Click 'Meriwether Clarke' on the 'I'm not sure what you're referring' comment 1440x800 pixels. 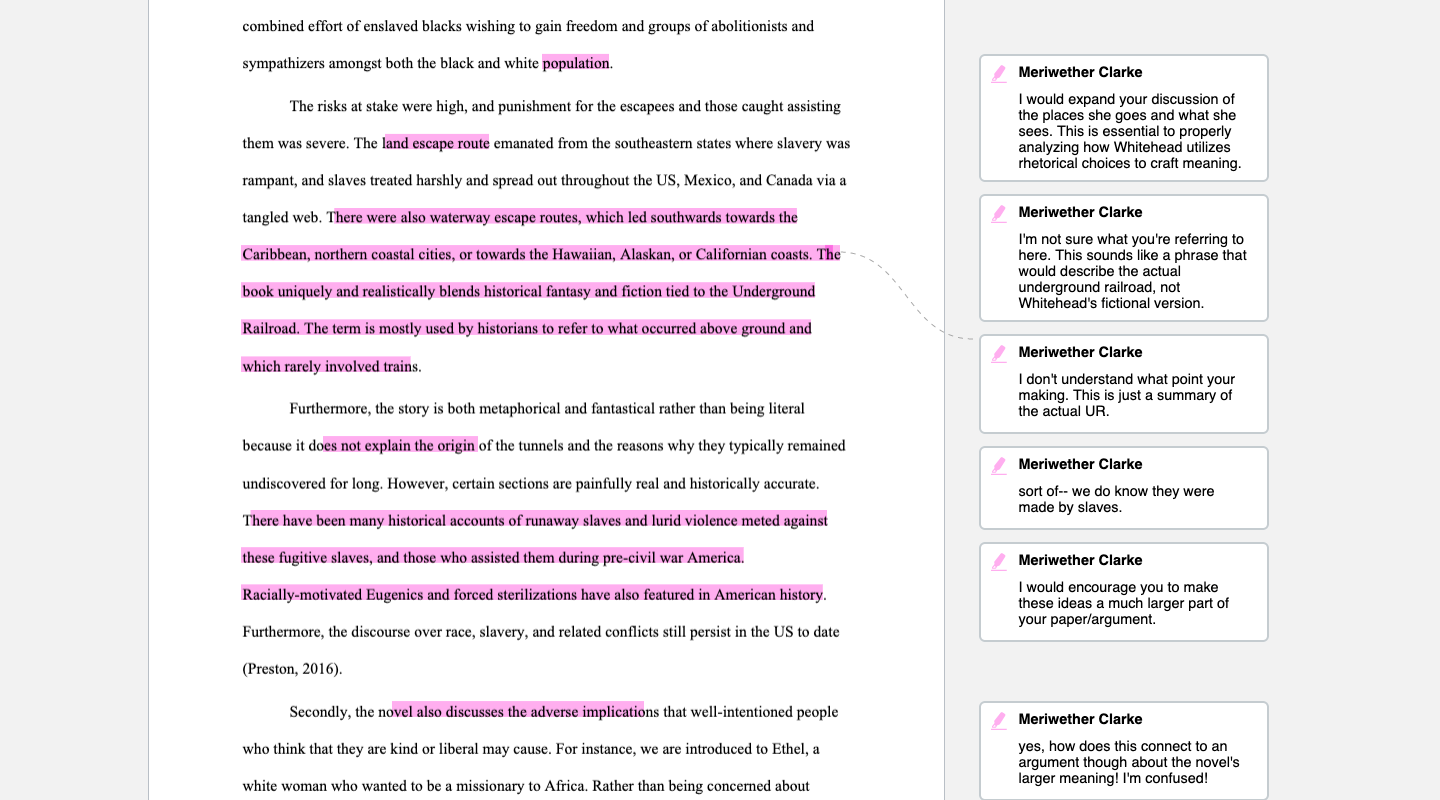click(x=1080, y=212)
